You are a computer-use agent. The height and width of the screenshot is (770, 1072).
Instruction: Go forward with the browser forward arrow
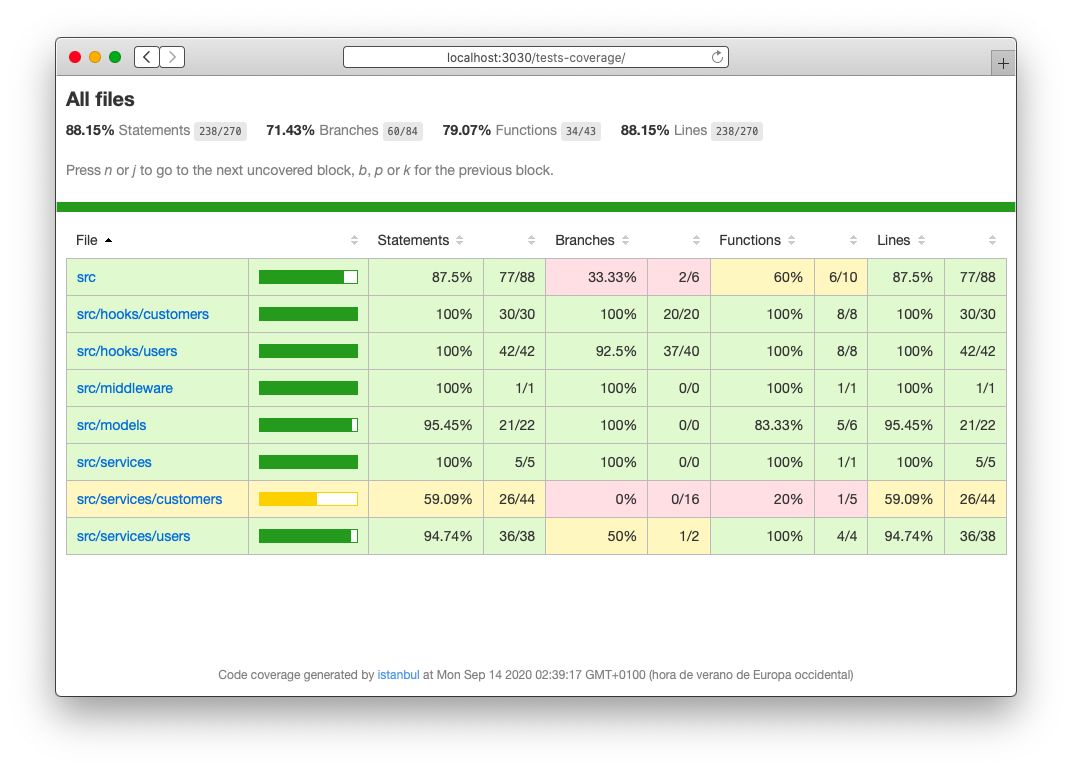point(172,57)
